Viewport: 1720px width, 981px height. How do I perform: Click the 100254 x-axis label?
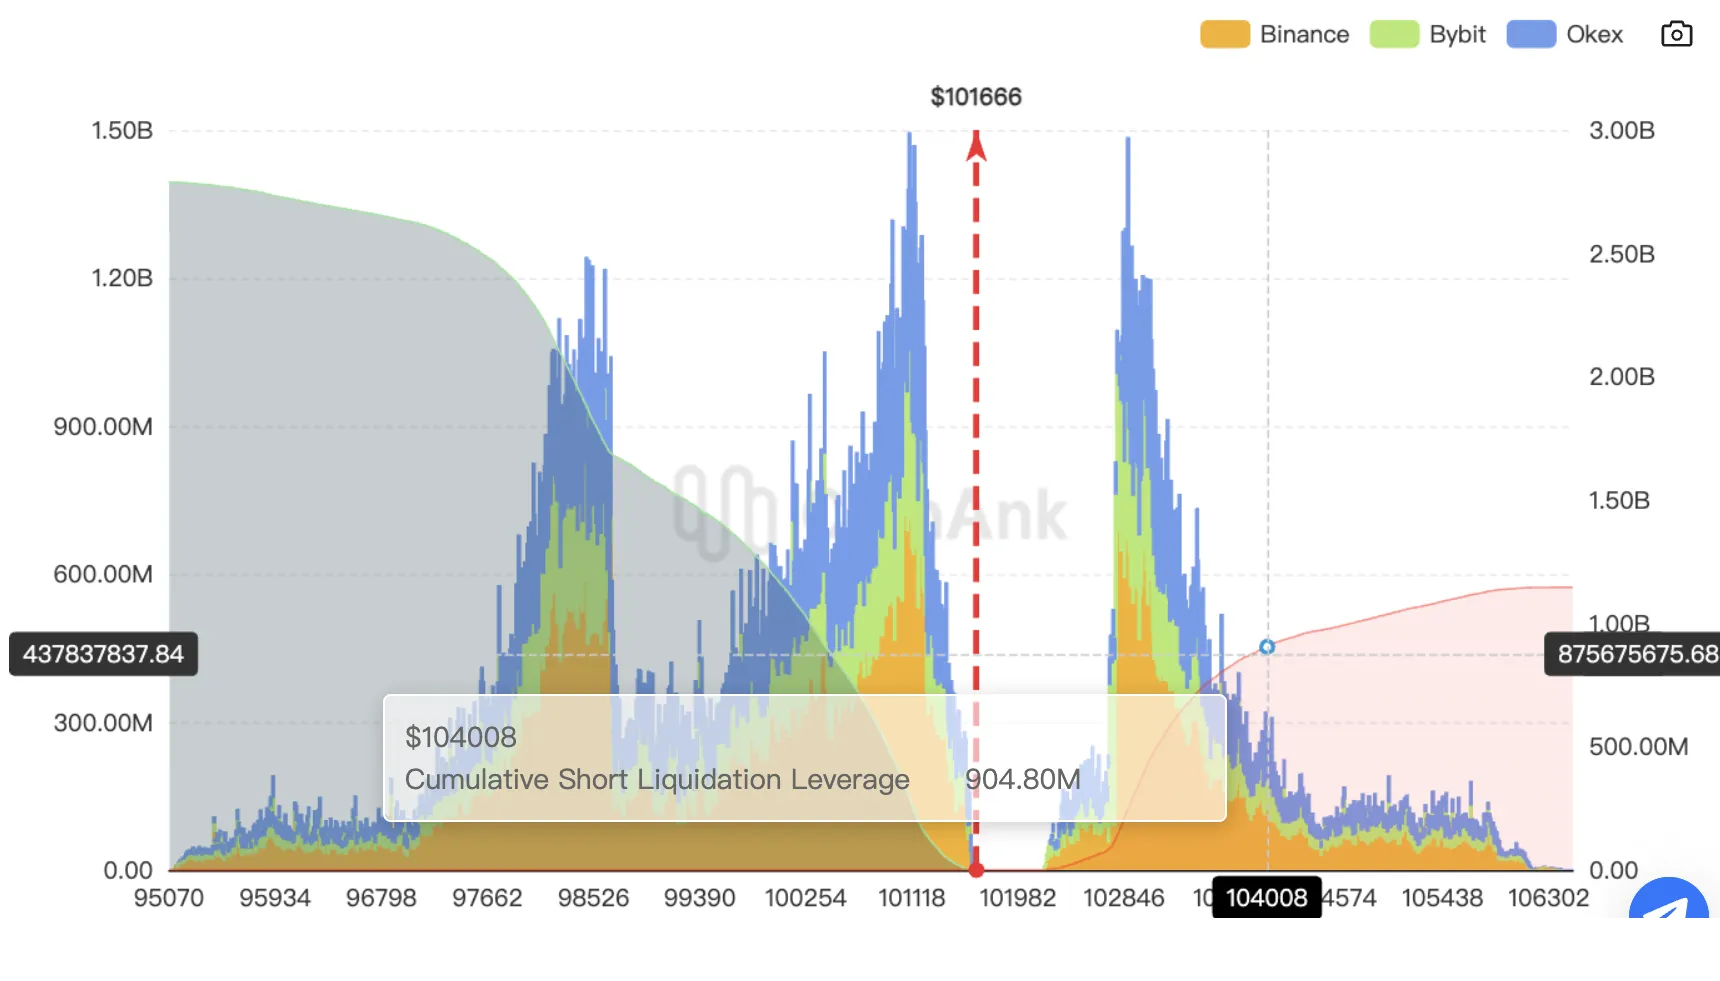pyautogui.click(x=806, y=898)
